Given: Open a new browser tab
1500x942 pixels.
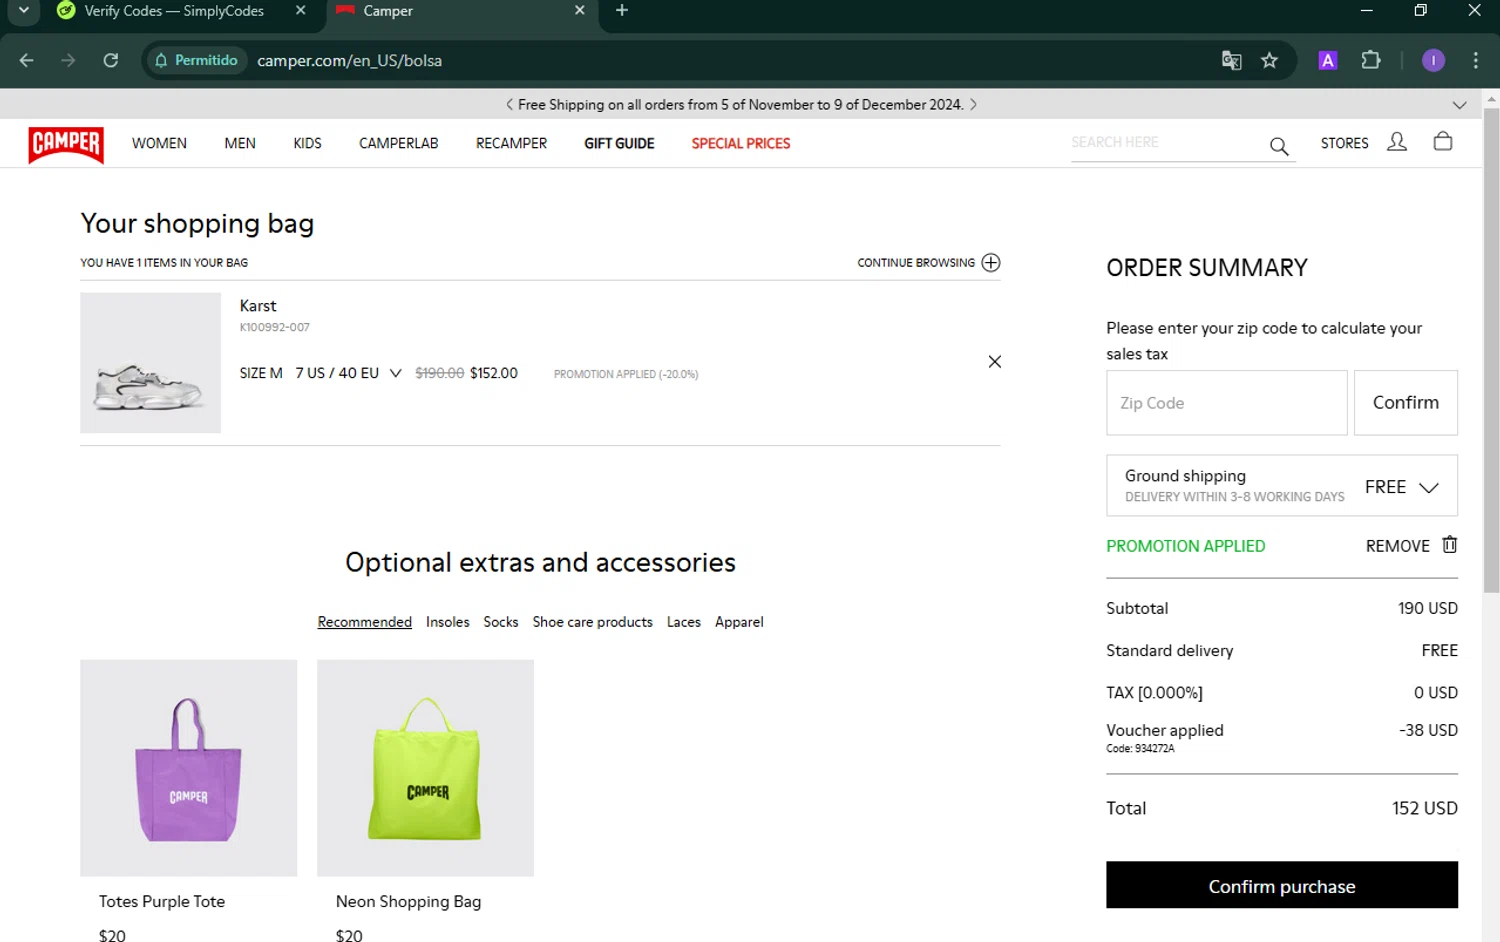Looking at the screenshot, I should point(622,11).
